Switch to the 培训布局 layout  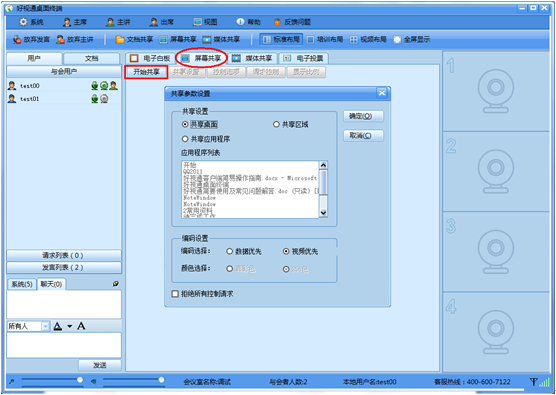pos(325,39)
